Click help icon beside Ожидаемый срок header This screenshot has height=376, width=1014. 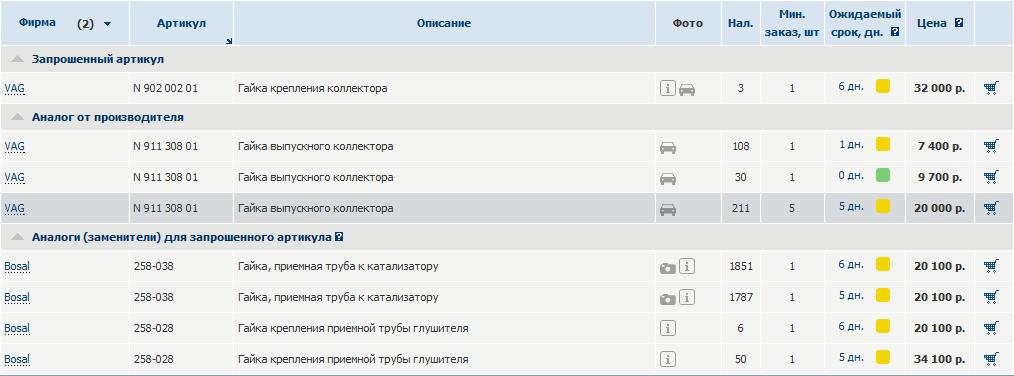tap(895, 32)
